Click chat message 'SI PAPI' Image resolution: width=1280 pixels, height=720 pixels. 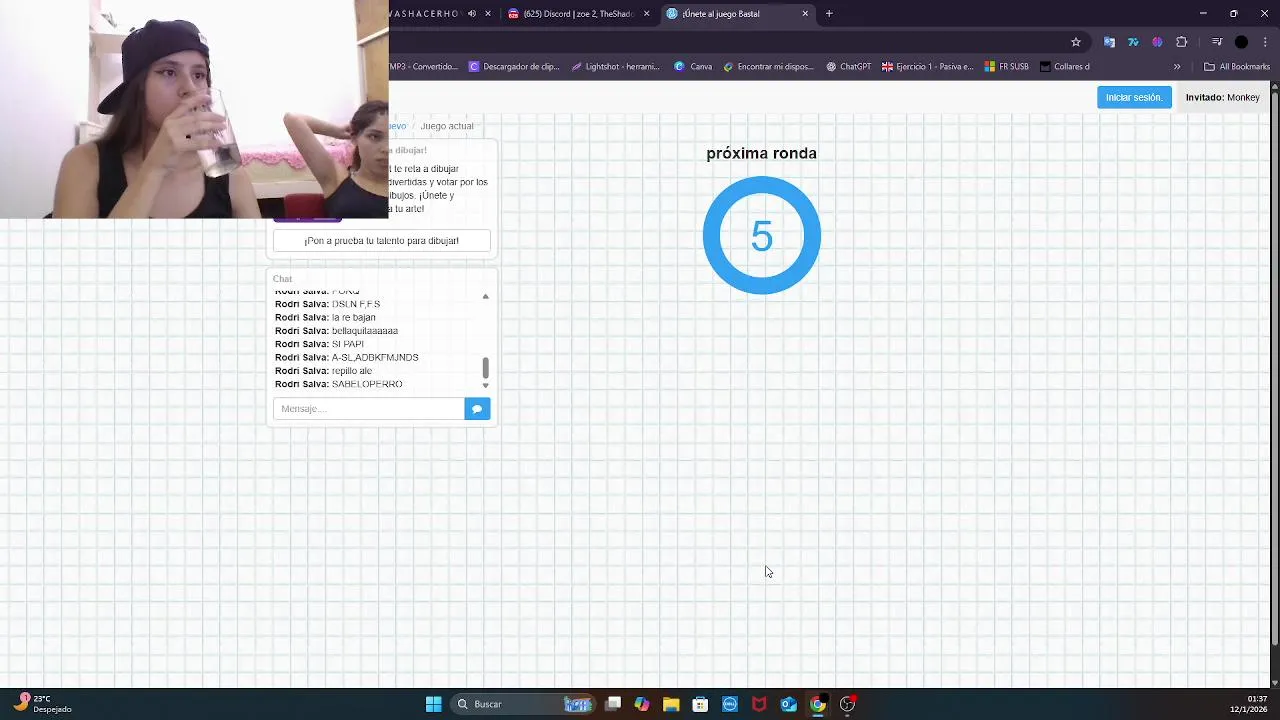(348, 344)
